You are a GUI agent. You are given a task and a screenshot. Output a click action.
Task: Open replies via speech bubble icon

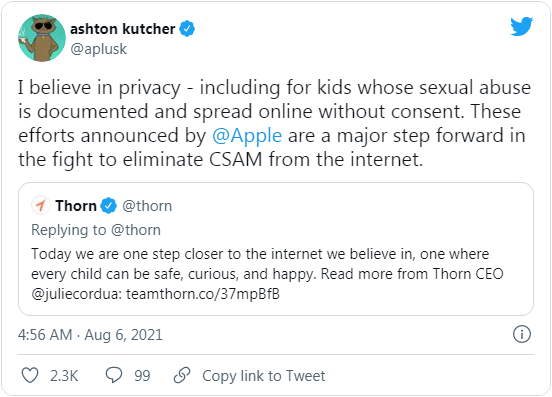pos(114,375)
